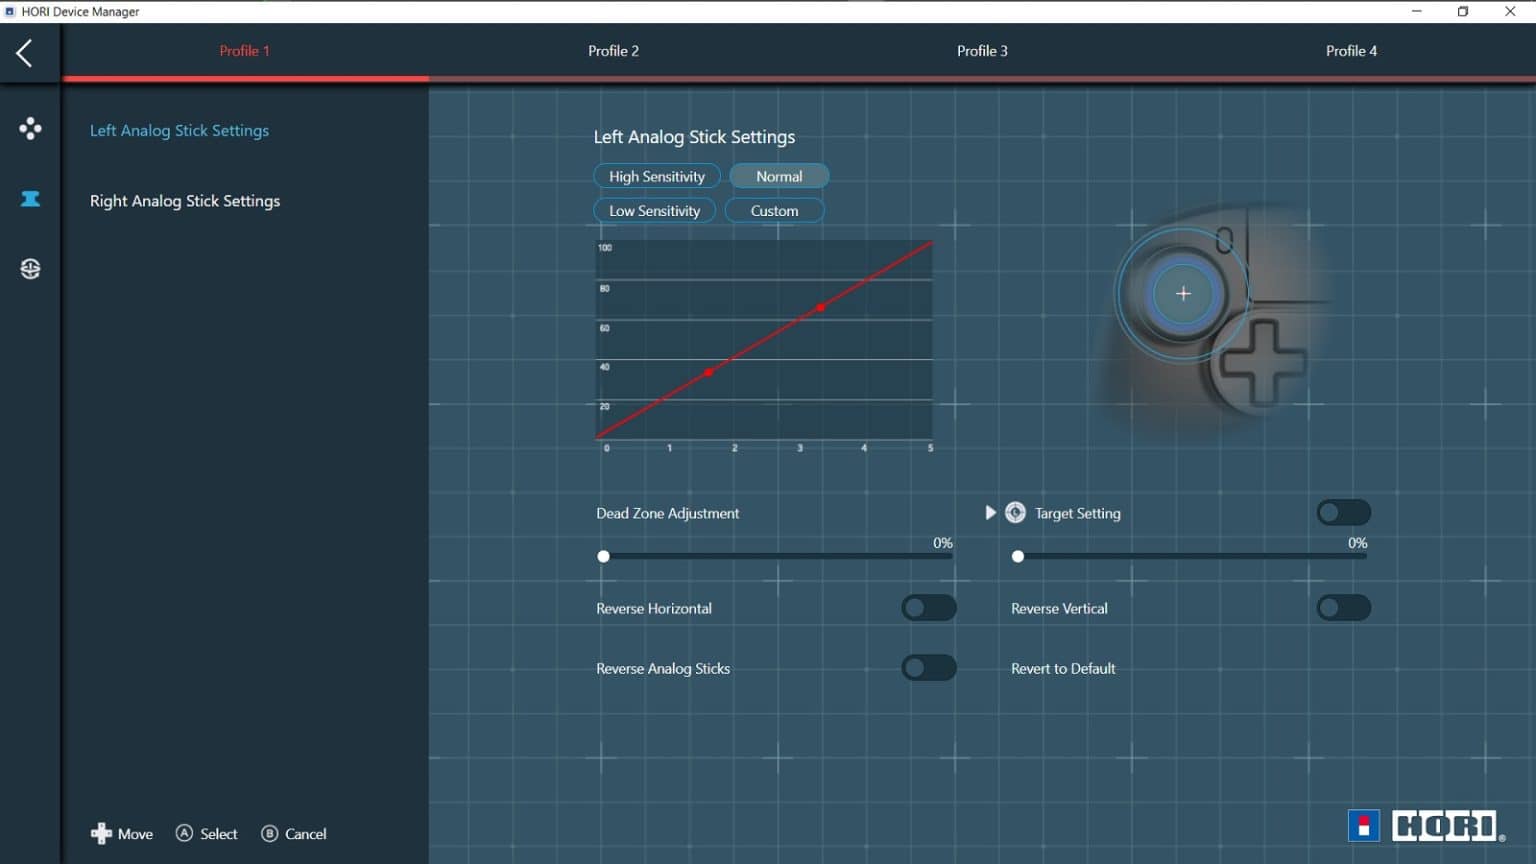Viewport: 1536px width, 864px height.
Task: Click the D-pad on controller image
Action: (x=1261, y=362)
